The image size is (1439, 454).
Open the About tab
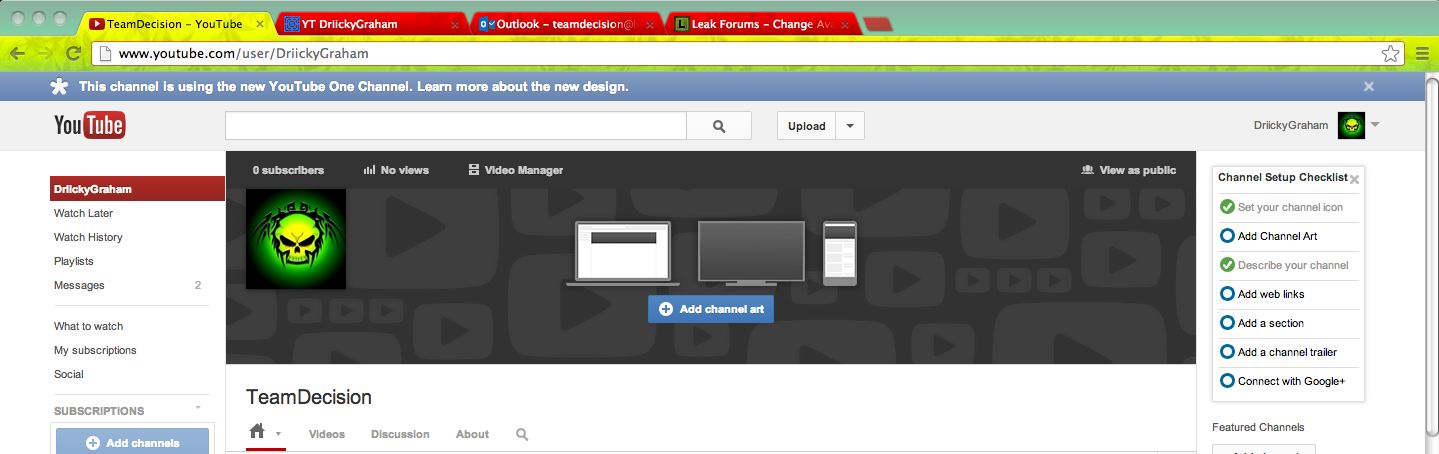pos(472,434)
